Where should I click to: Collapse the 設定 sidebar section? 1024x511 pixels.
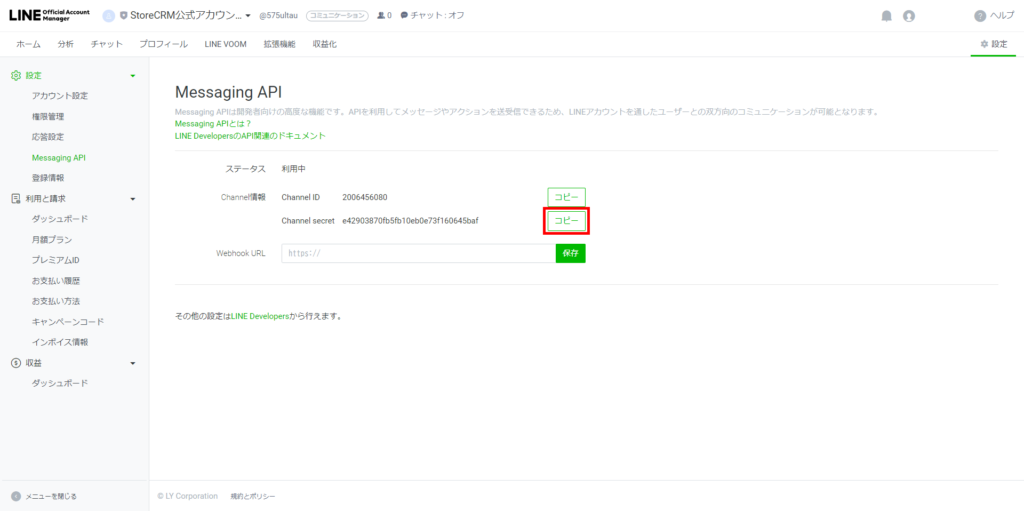(x=133, y=76)
